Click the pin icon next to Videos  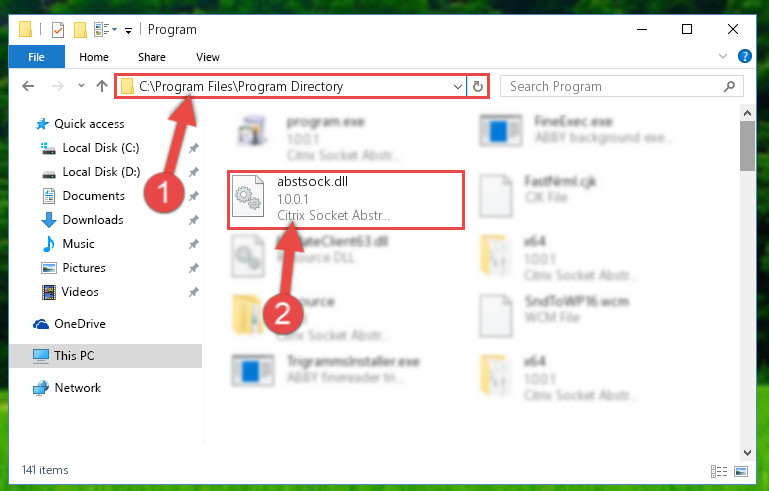pos(194,292)
